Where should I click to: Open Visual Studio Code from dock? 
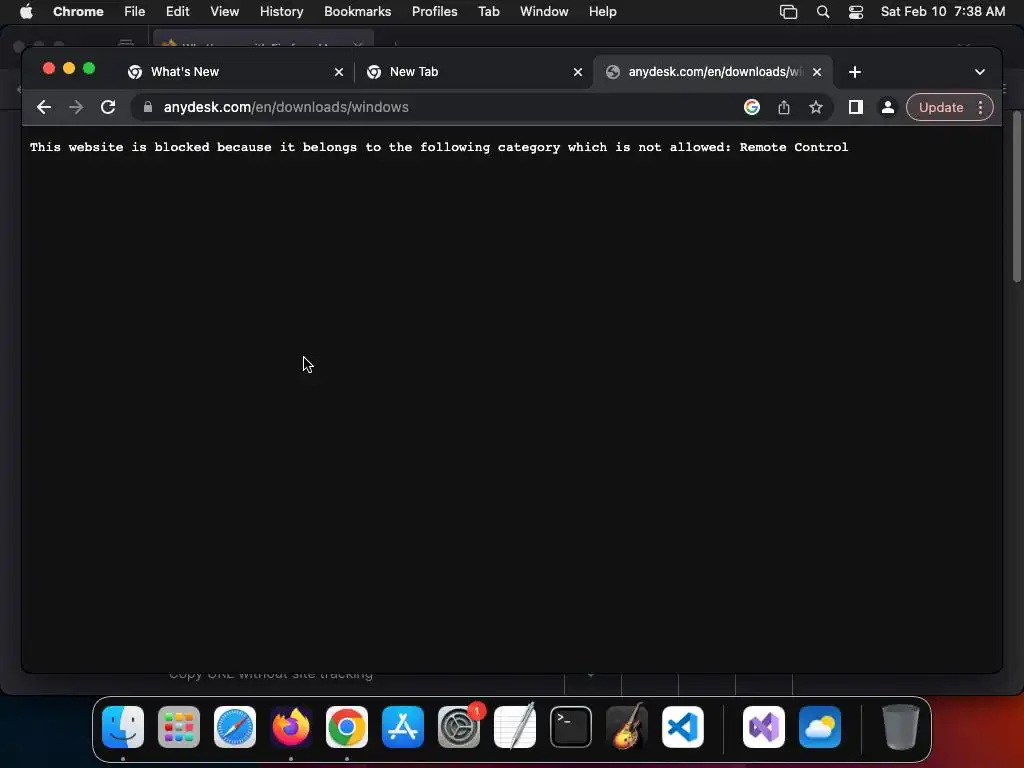tap(683, 727)
